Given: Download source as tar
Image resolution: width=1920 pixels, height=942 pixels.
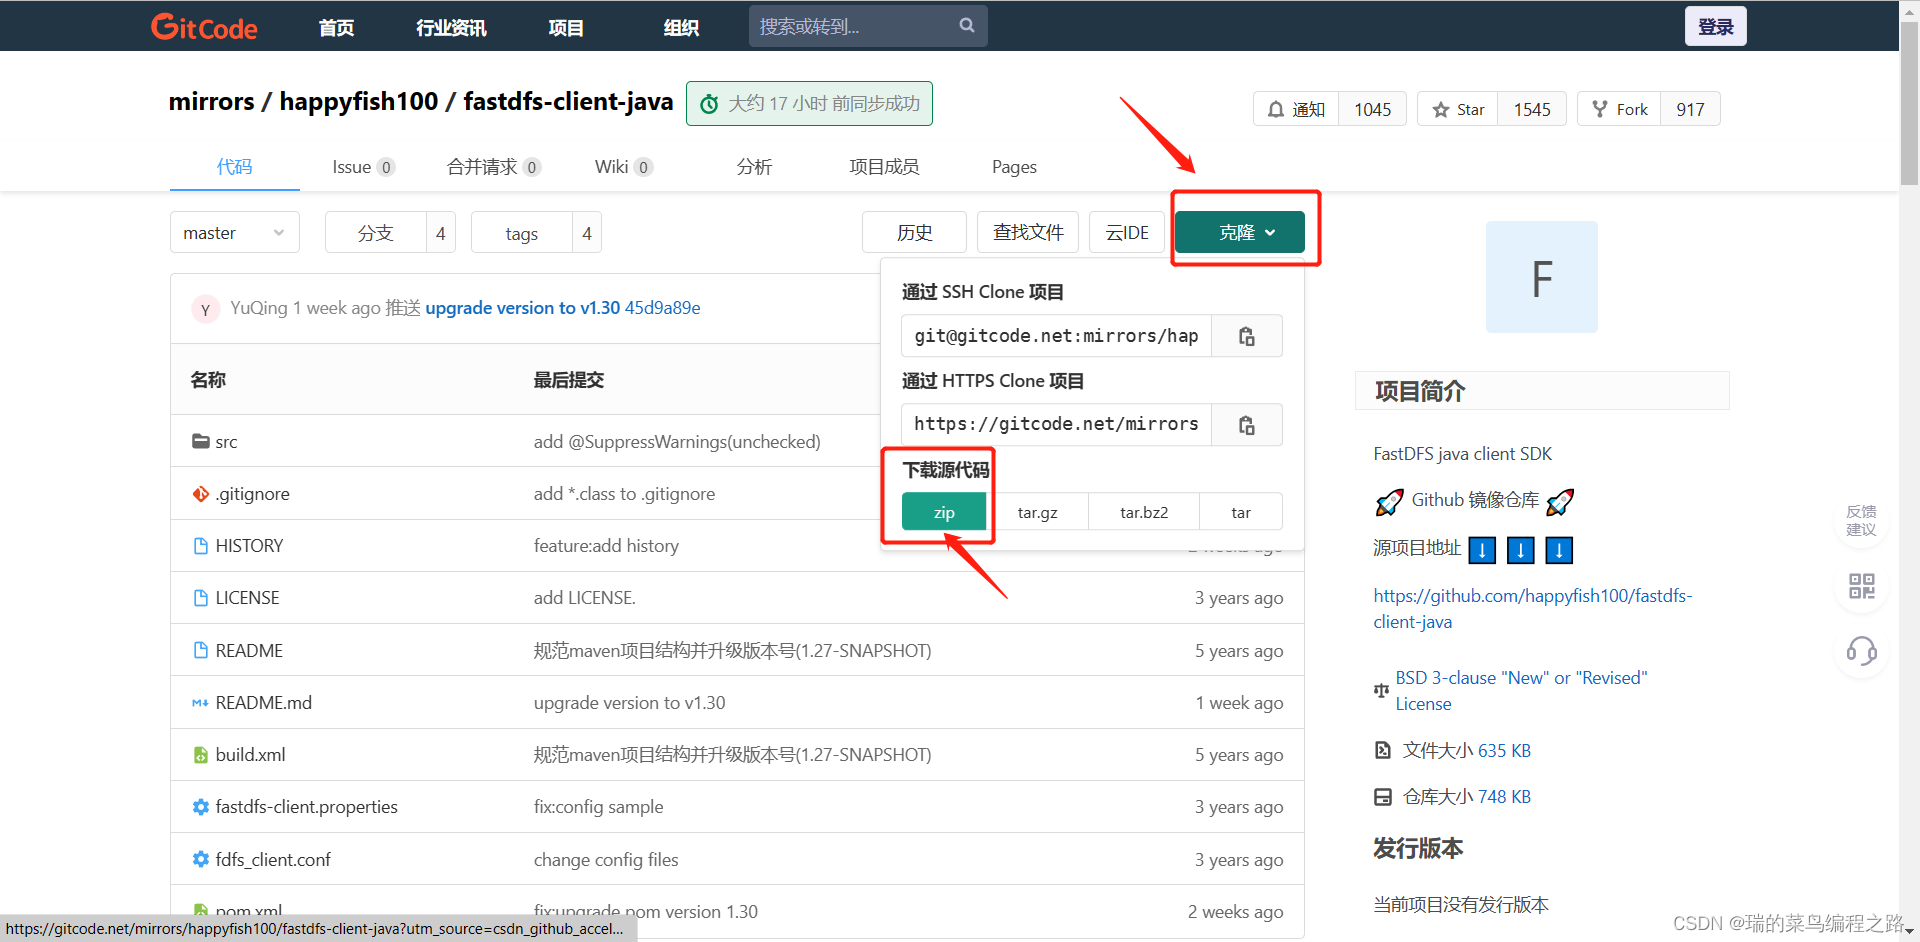Looking at the screenshot, I should point(1241,512).
